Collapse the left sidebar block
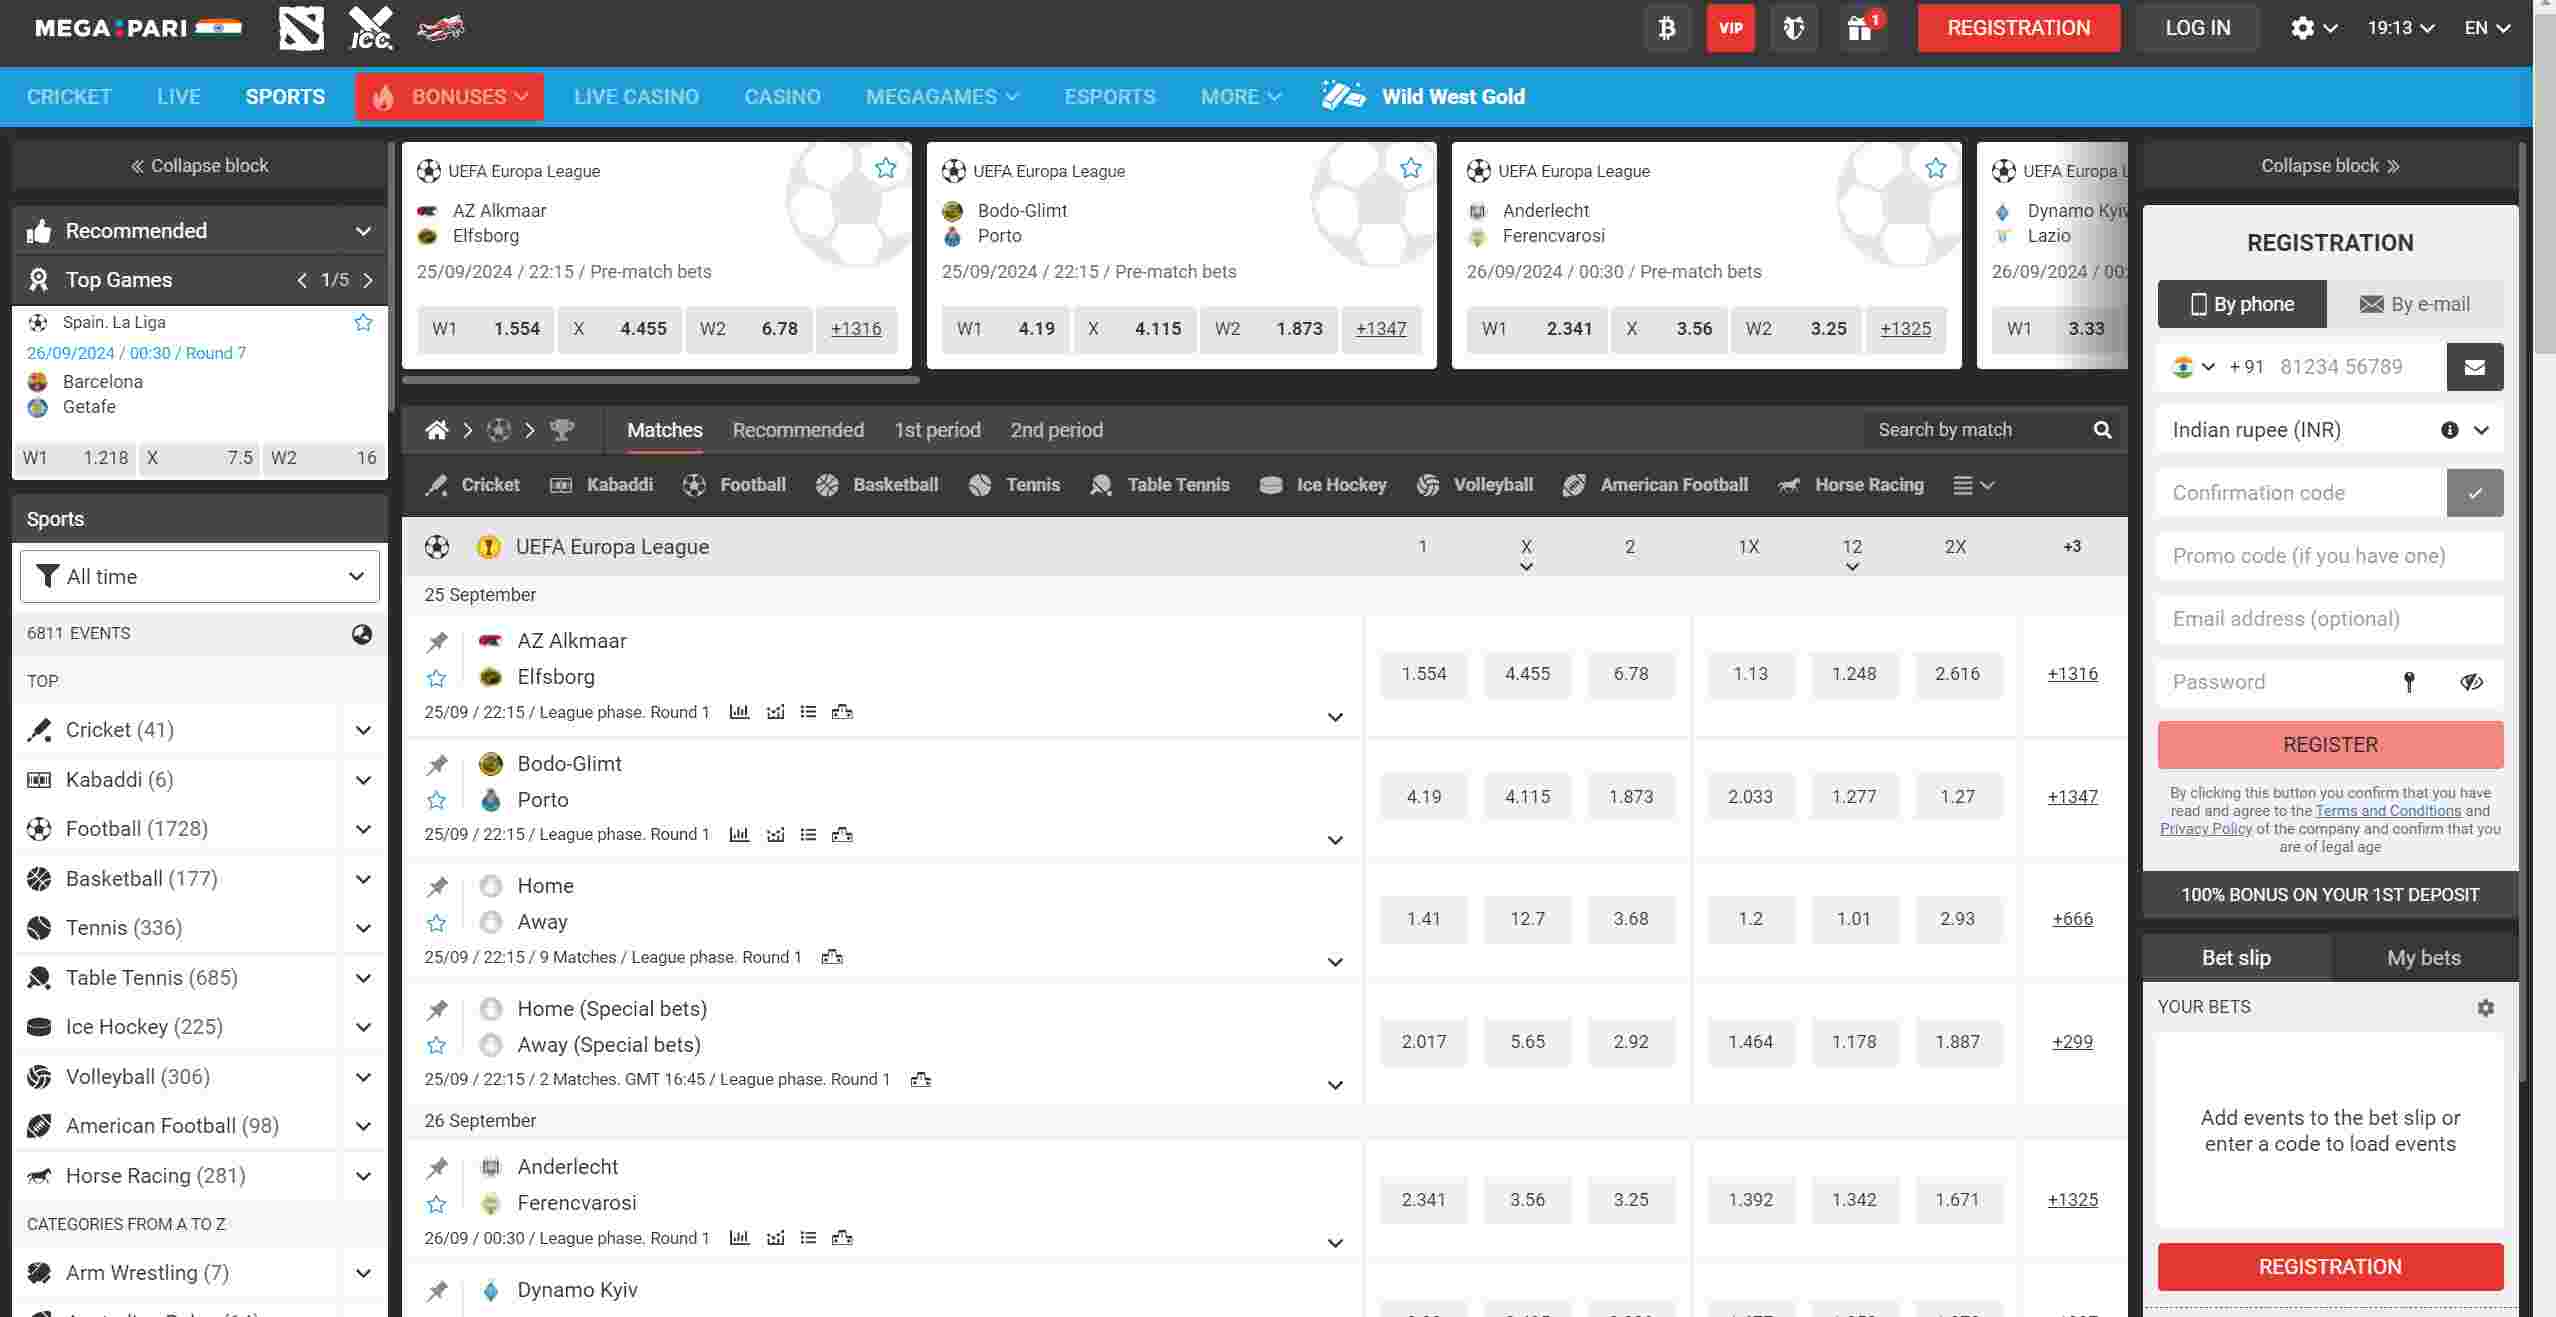 [200, 166]
